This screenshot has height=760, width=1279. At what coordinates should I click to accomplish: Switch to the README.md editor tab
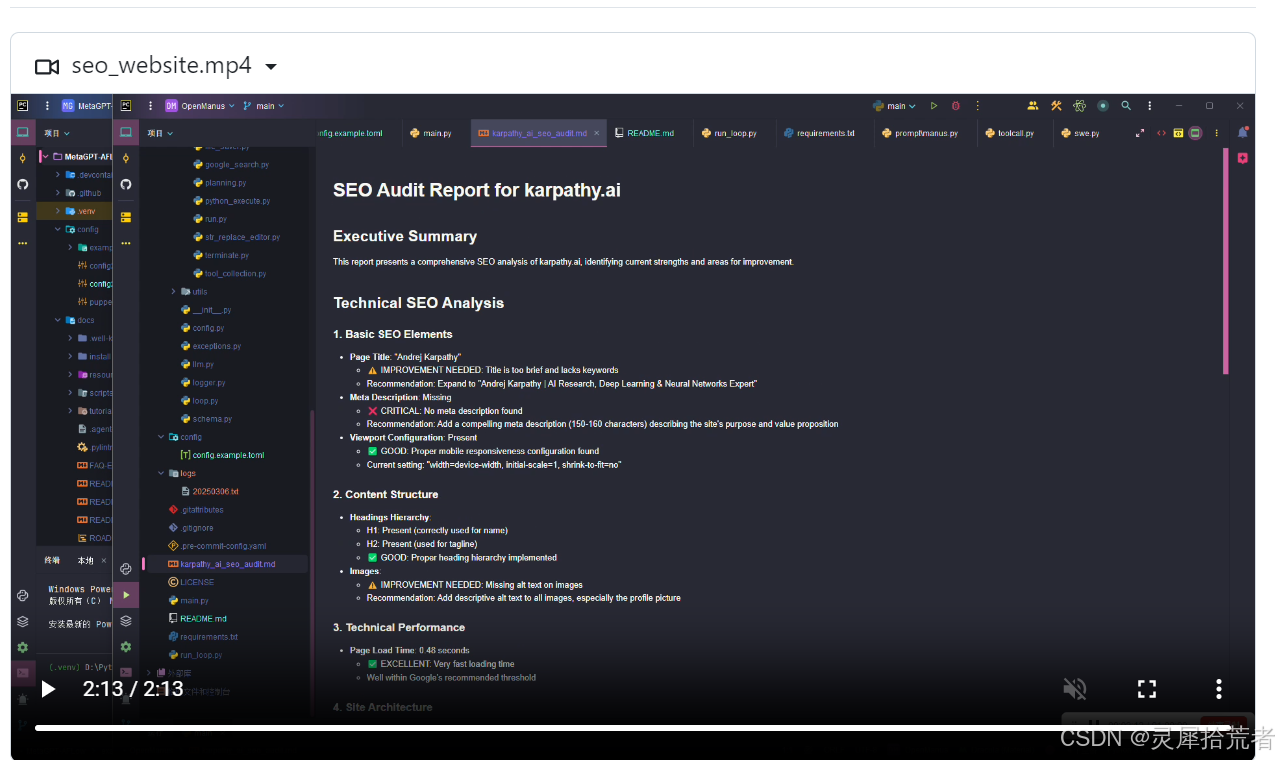pos(644,133)
